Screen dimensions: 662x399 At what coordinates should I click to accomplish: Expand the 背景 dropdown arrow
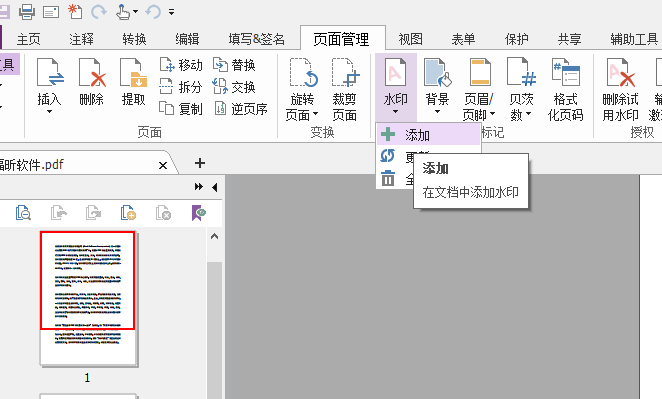(437, 111)
